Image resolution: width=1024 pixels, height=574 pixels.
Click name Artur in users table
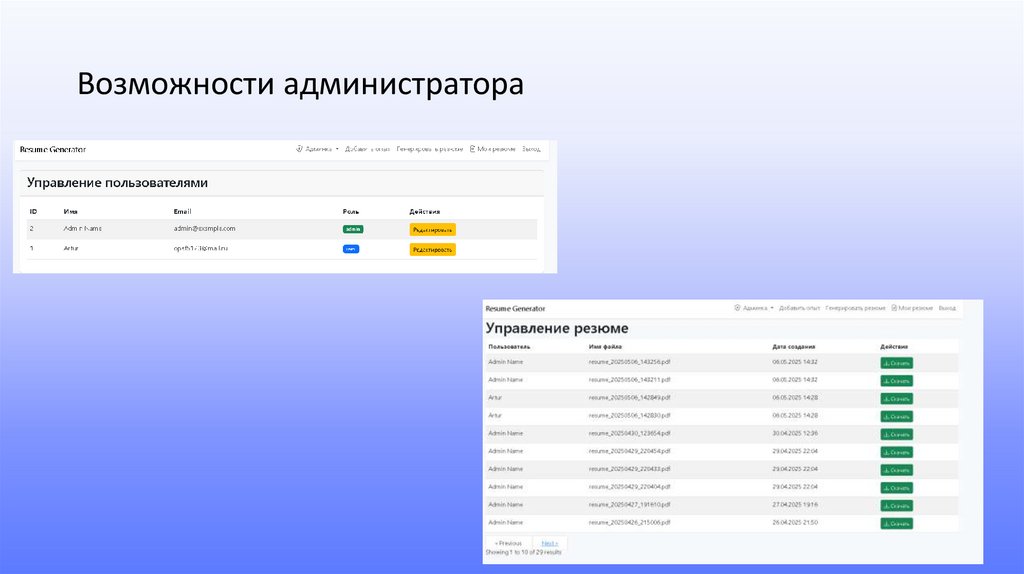tap(71, 248)
